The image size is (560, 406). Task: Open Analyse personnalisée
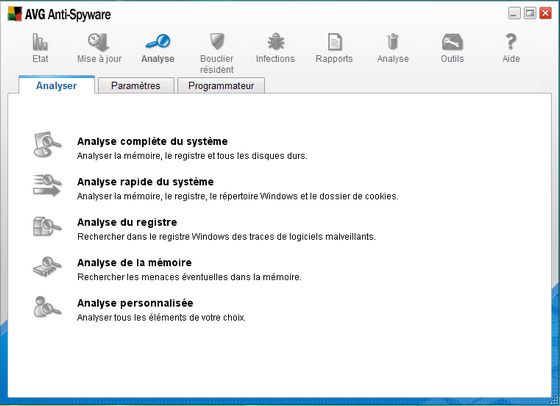[x=135, y=303]
